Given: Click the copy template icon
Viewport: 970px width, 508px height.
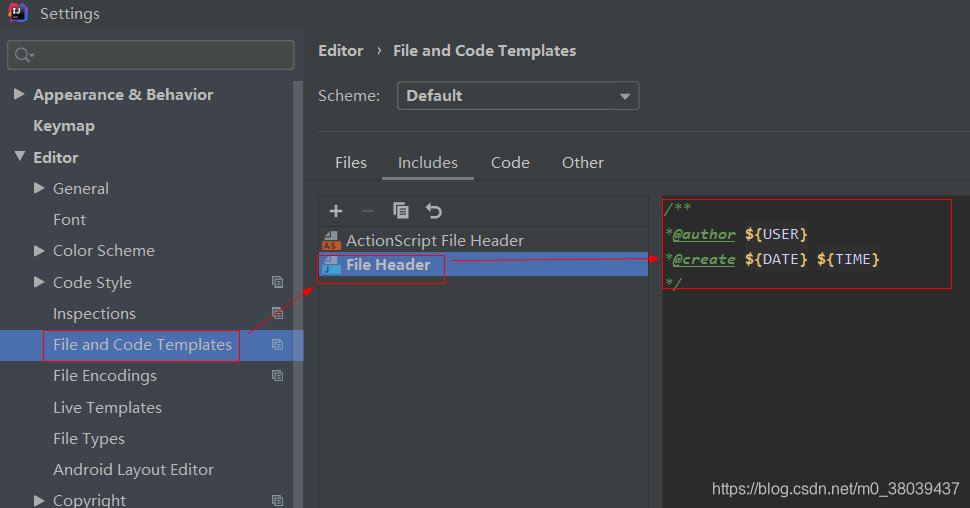Looking at the screenshot, I should tap(401, 211).
